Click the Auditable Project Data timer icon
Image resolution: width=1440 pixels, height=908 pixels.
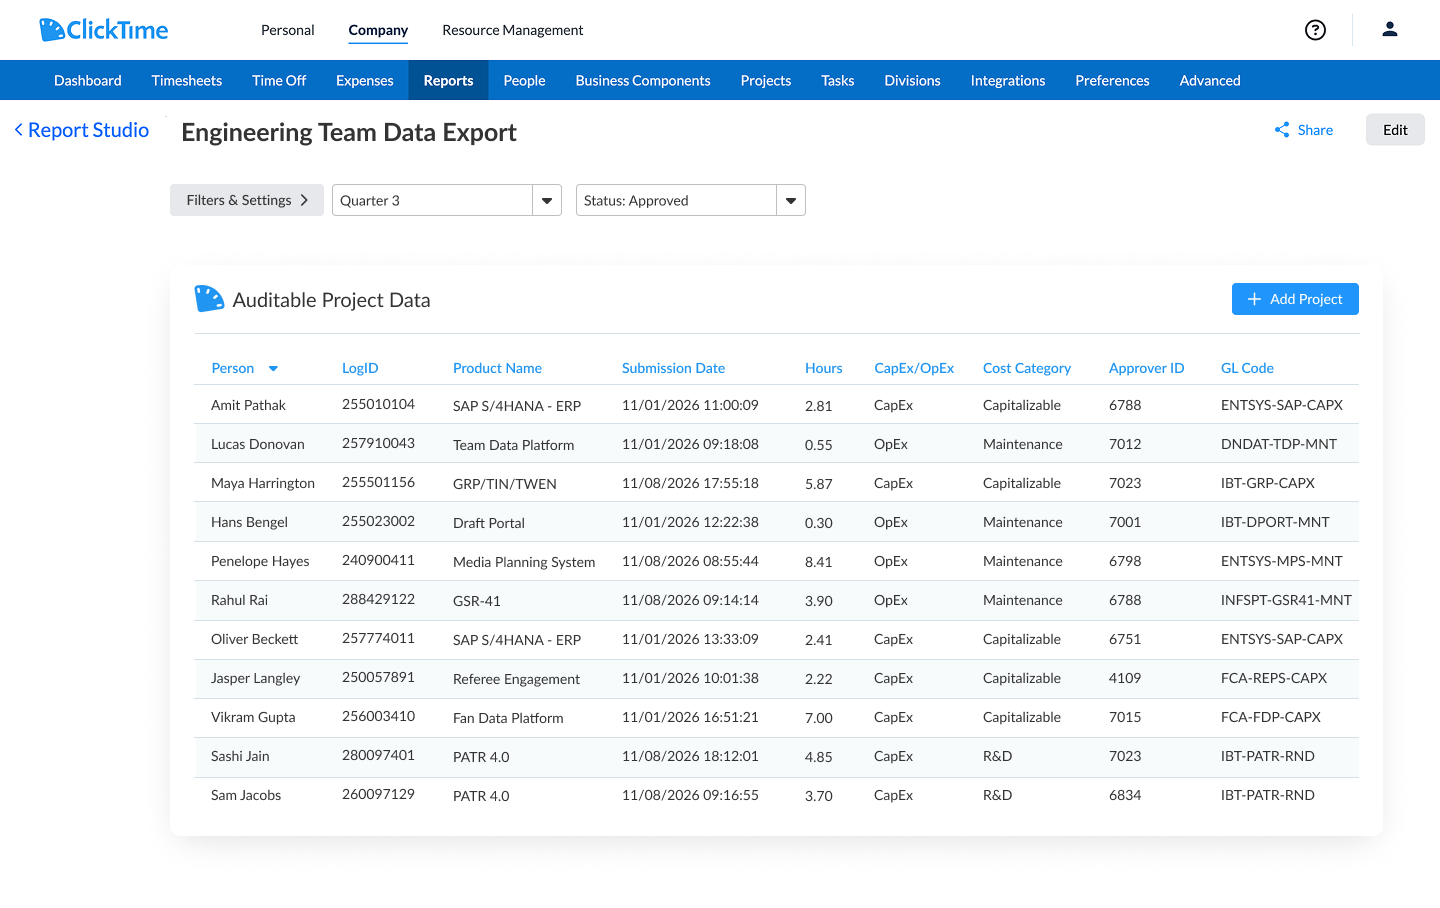coord(209,299)
